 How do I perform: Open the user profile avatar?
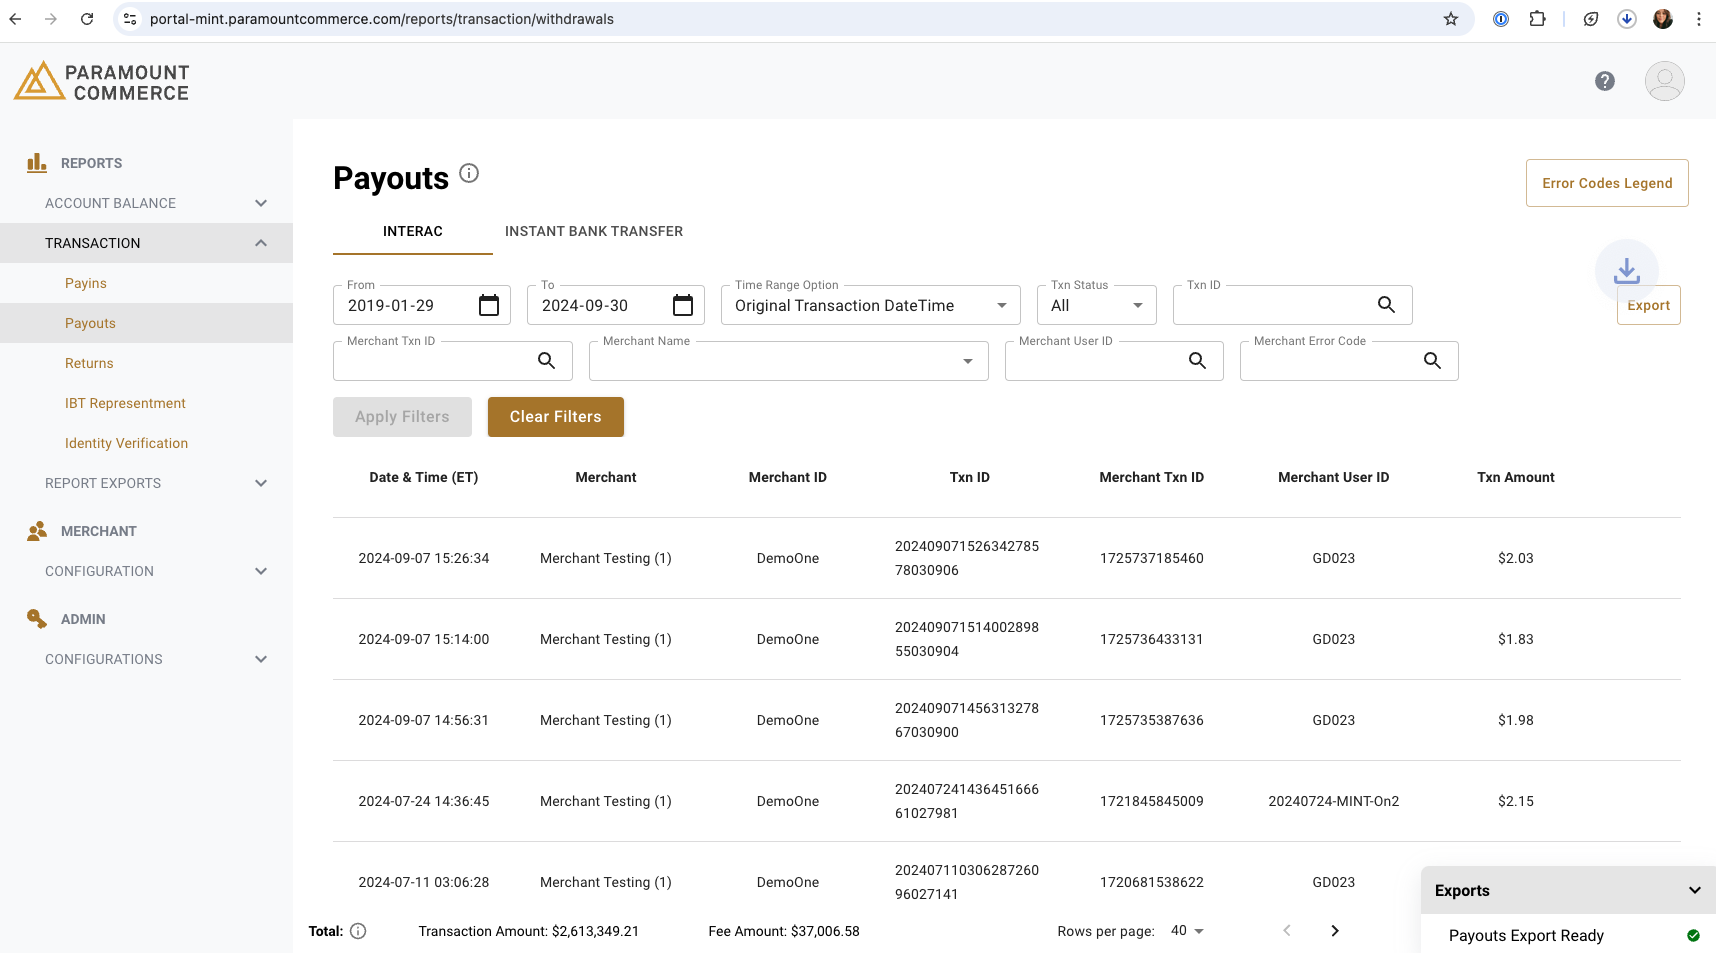point(1664,81)
